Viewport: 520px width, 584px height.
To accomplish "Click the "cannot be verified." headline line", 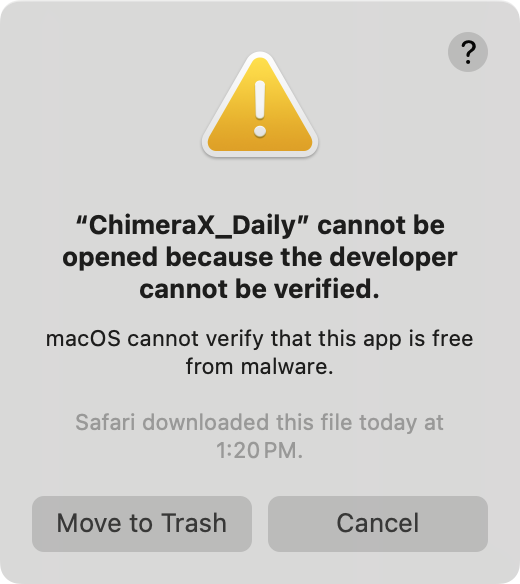I will click(260, 289).
